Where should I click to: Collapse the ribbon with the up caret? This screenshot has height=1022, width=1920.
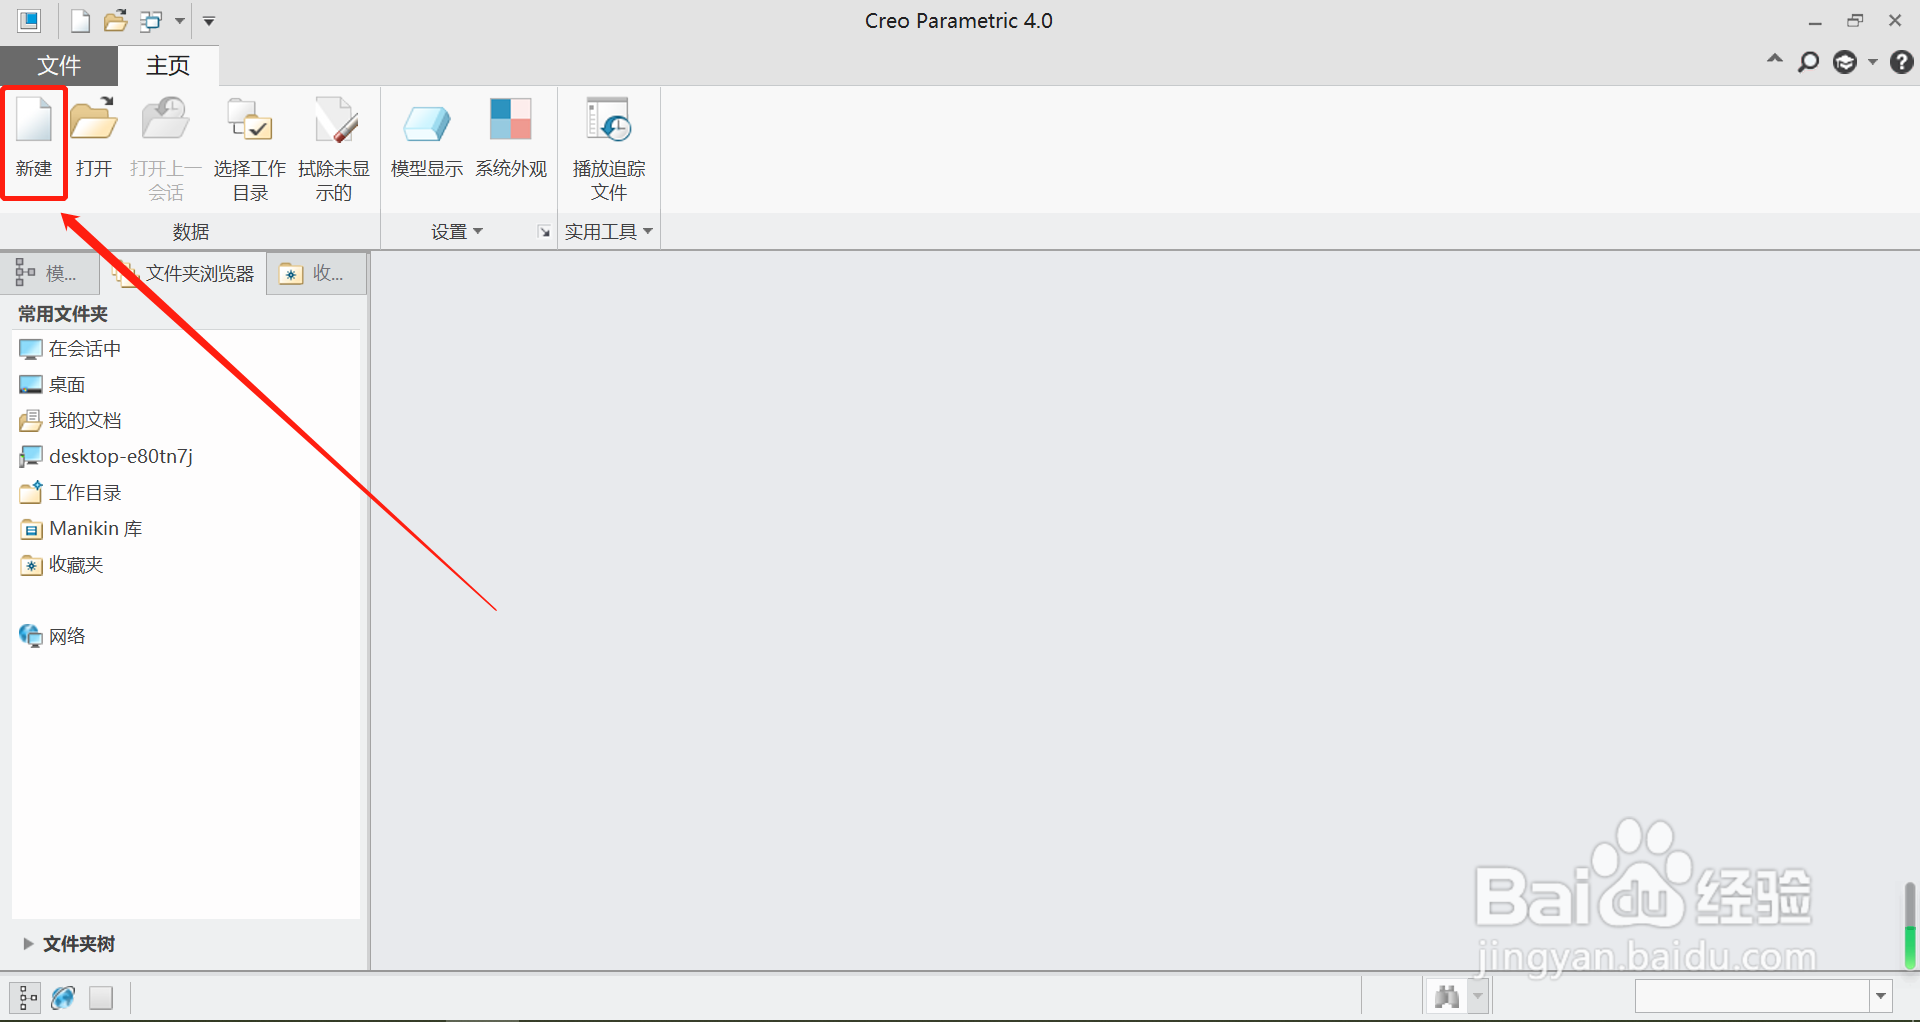[1775, 60]
